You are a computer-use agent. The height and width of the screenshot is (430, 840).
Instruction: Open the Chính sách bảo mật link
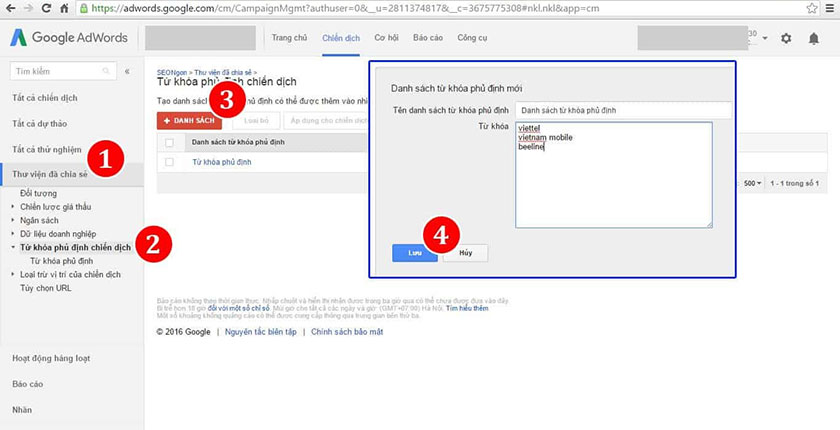pyautogui.click(x=346, y=331)
